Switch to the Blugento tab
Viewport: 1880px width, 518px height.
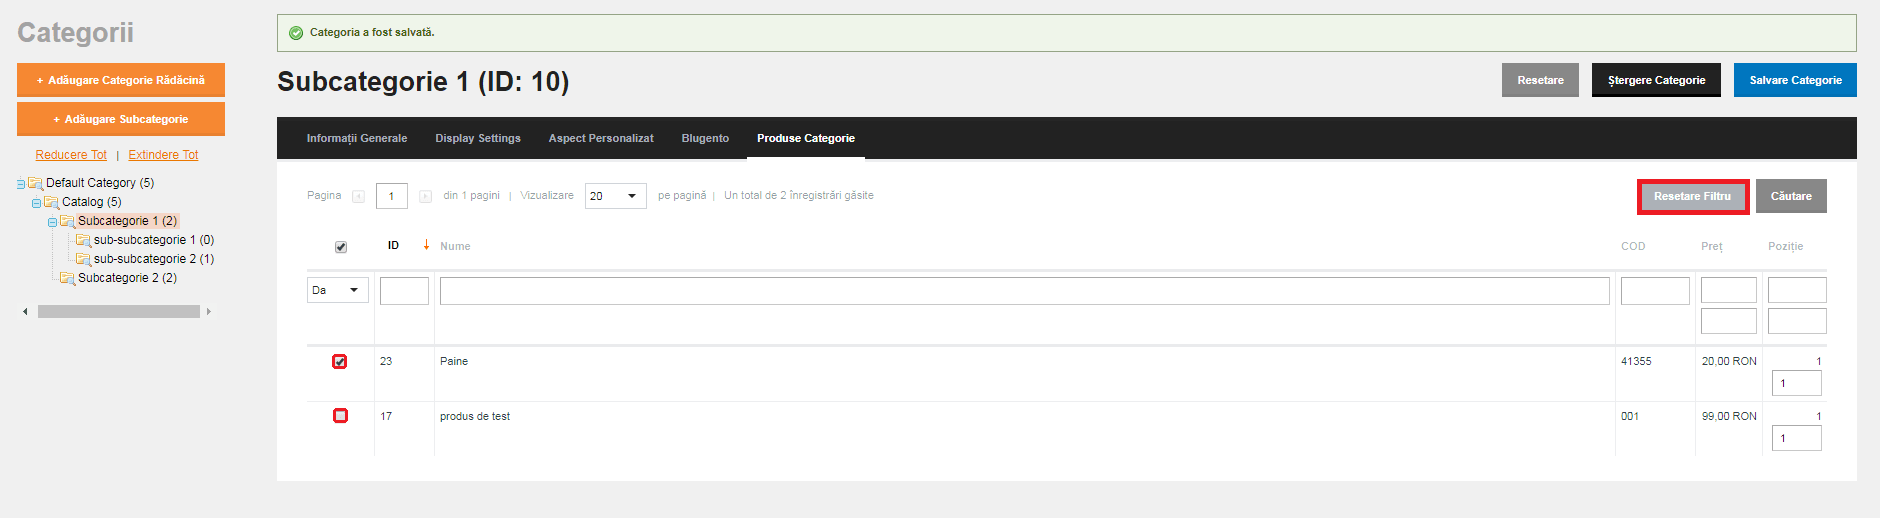705,138
